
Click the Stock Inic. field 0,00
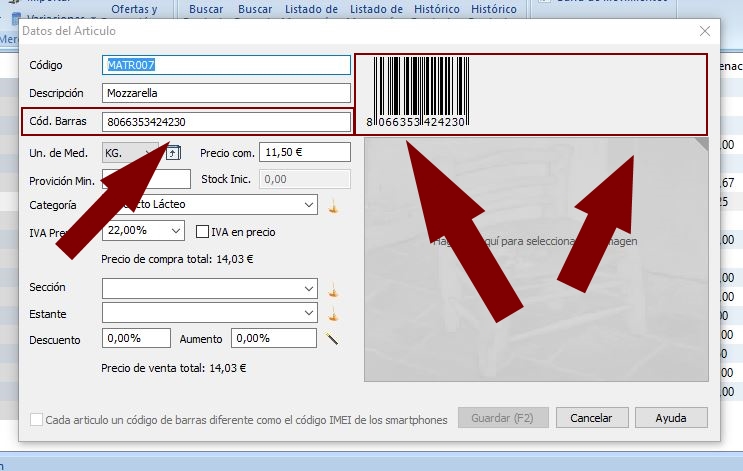(305, 179)
